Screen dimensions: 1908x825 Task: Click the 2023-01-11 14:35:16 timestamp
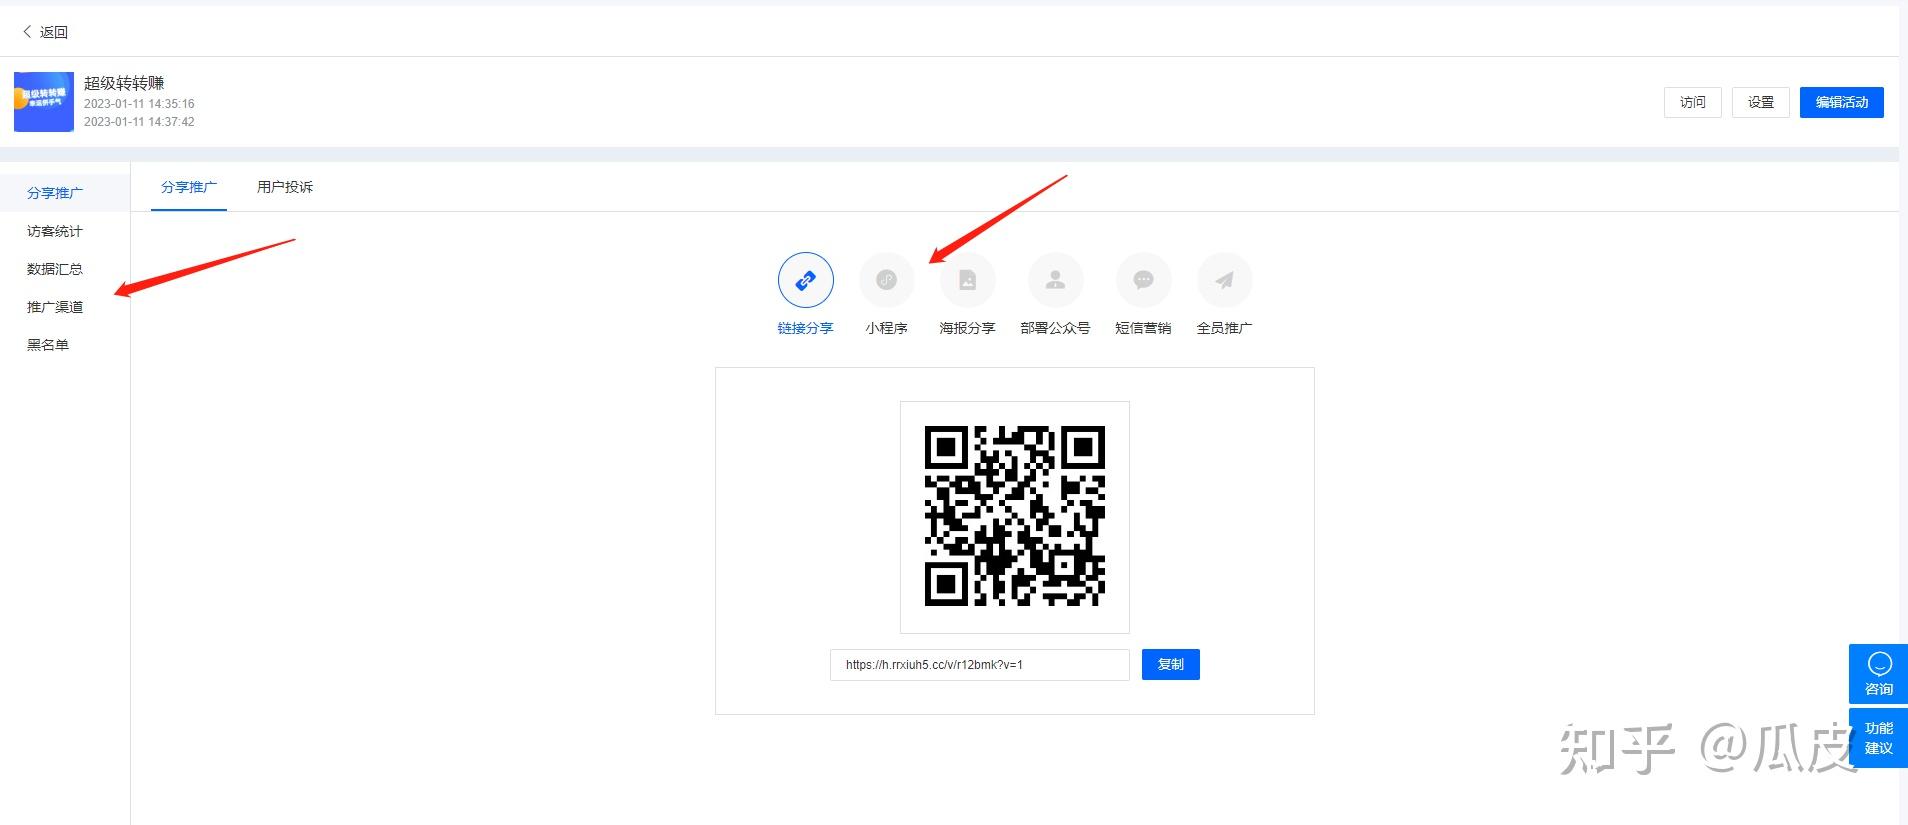(139, 104)
